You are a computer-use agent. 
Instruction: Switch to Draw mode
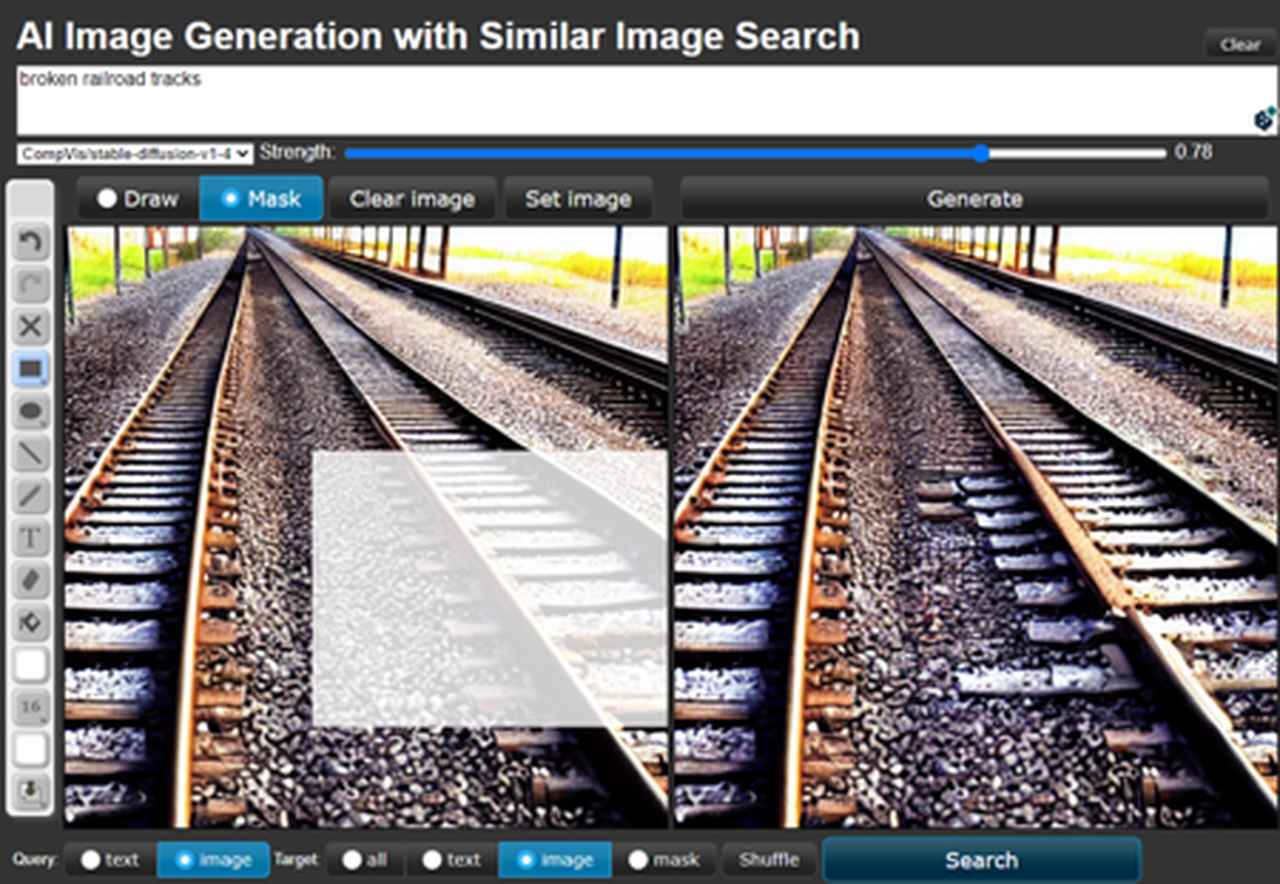click(x=137, y=199)
